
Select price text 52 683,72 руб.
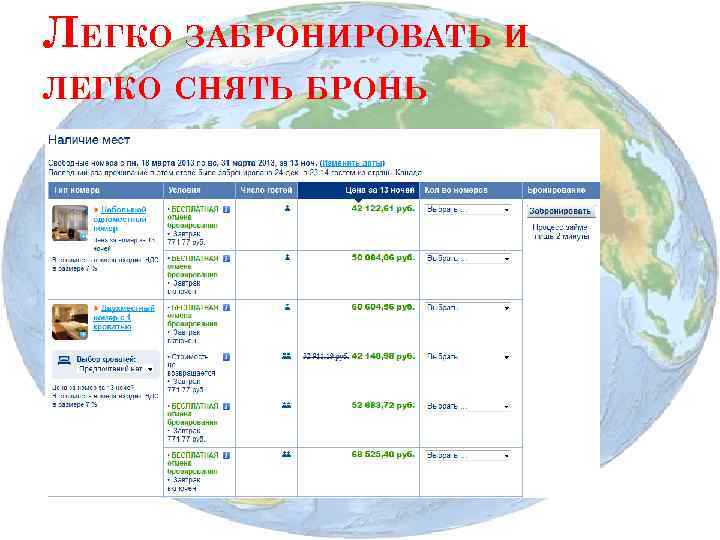383,405
